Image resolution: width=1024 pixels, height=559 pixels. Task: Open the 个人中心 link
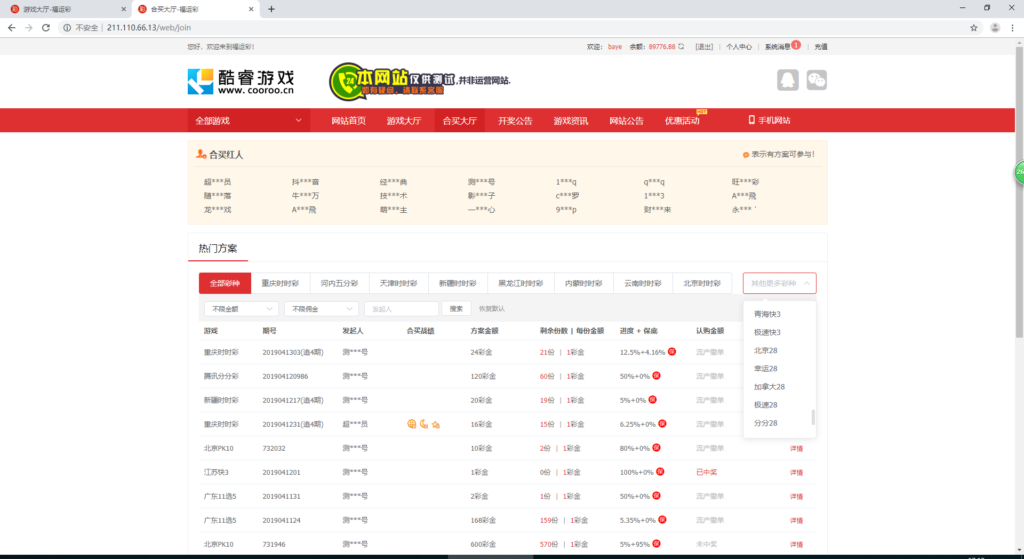(738, 47)
